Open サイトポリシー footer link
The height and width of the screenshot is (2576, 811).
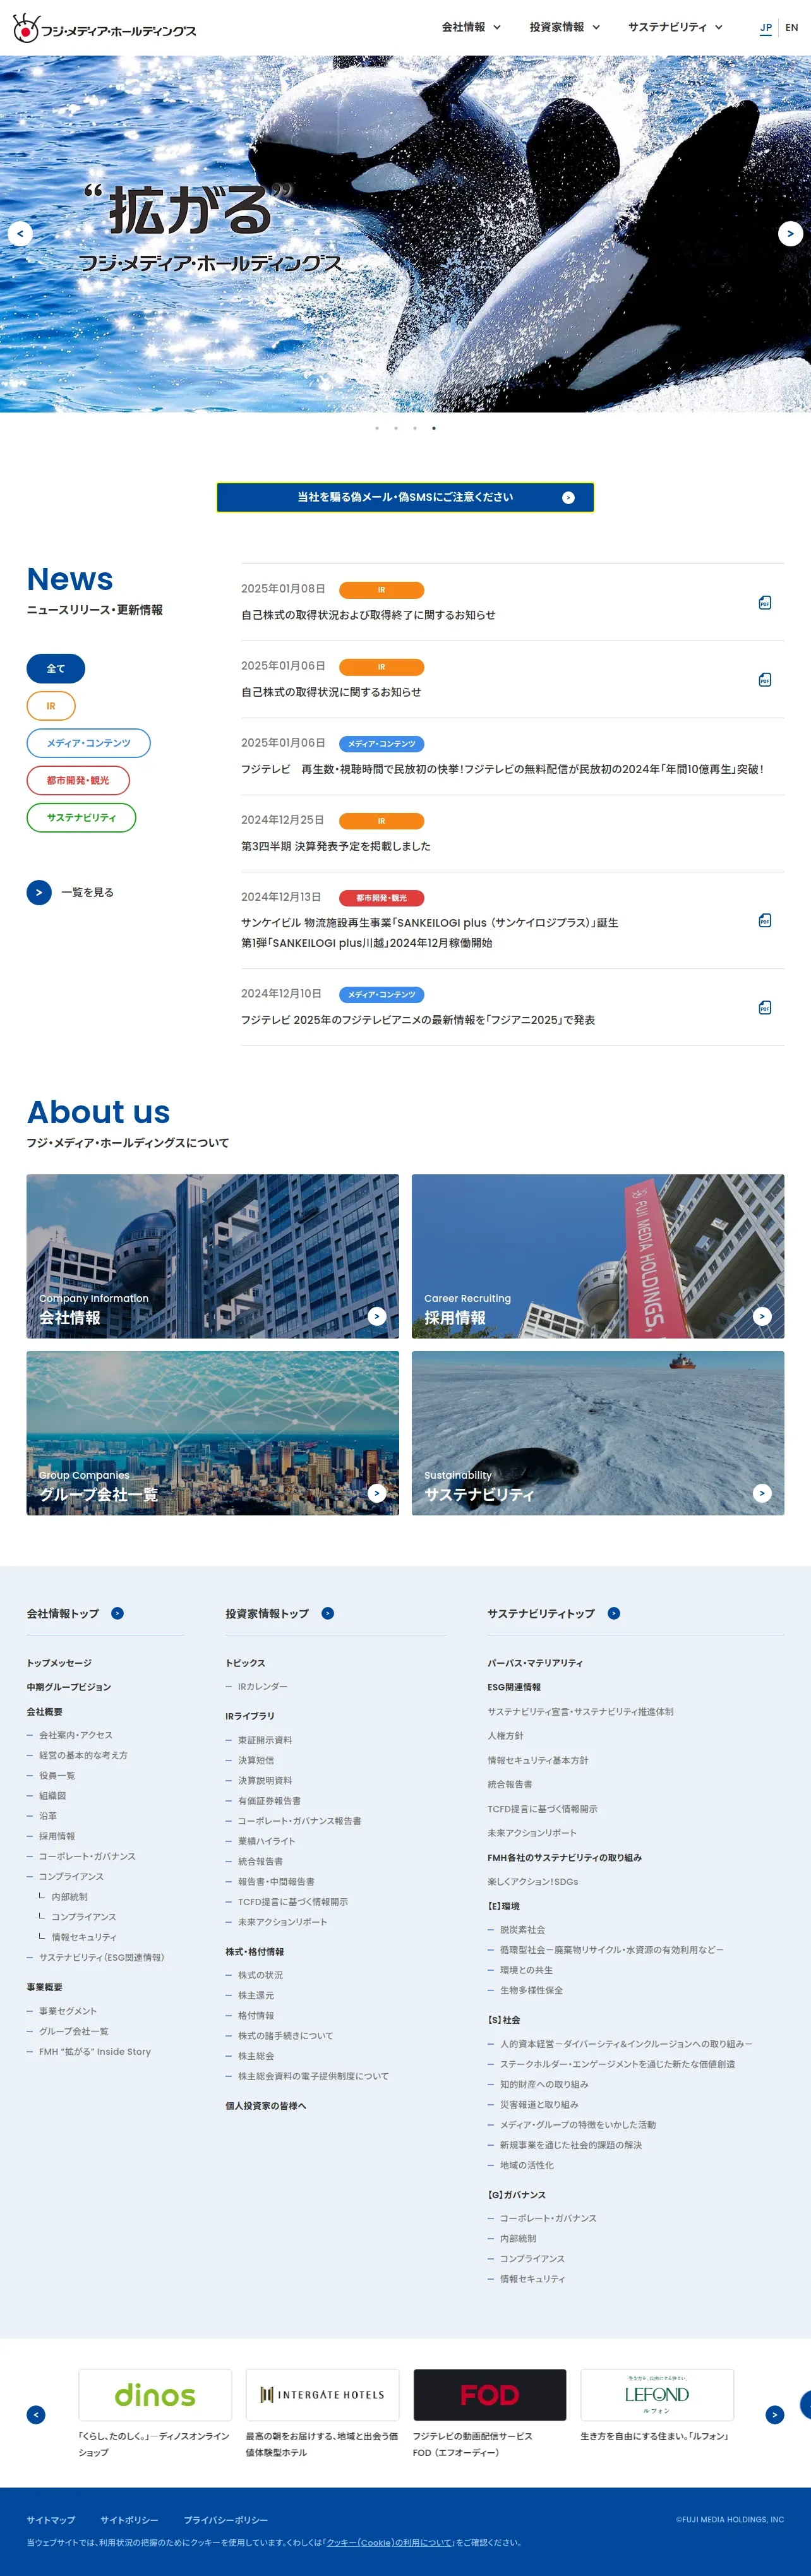[129, 2520]
